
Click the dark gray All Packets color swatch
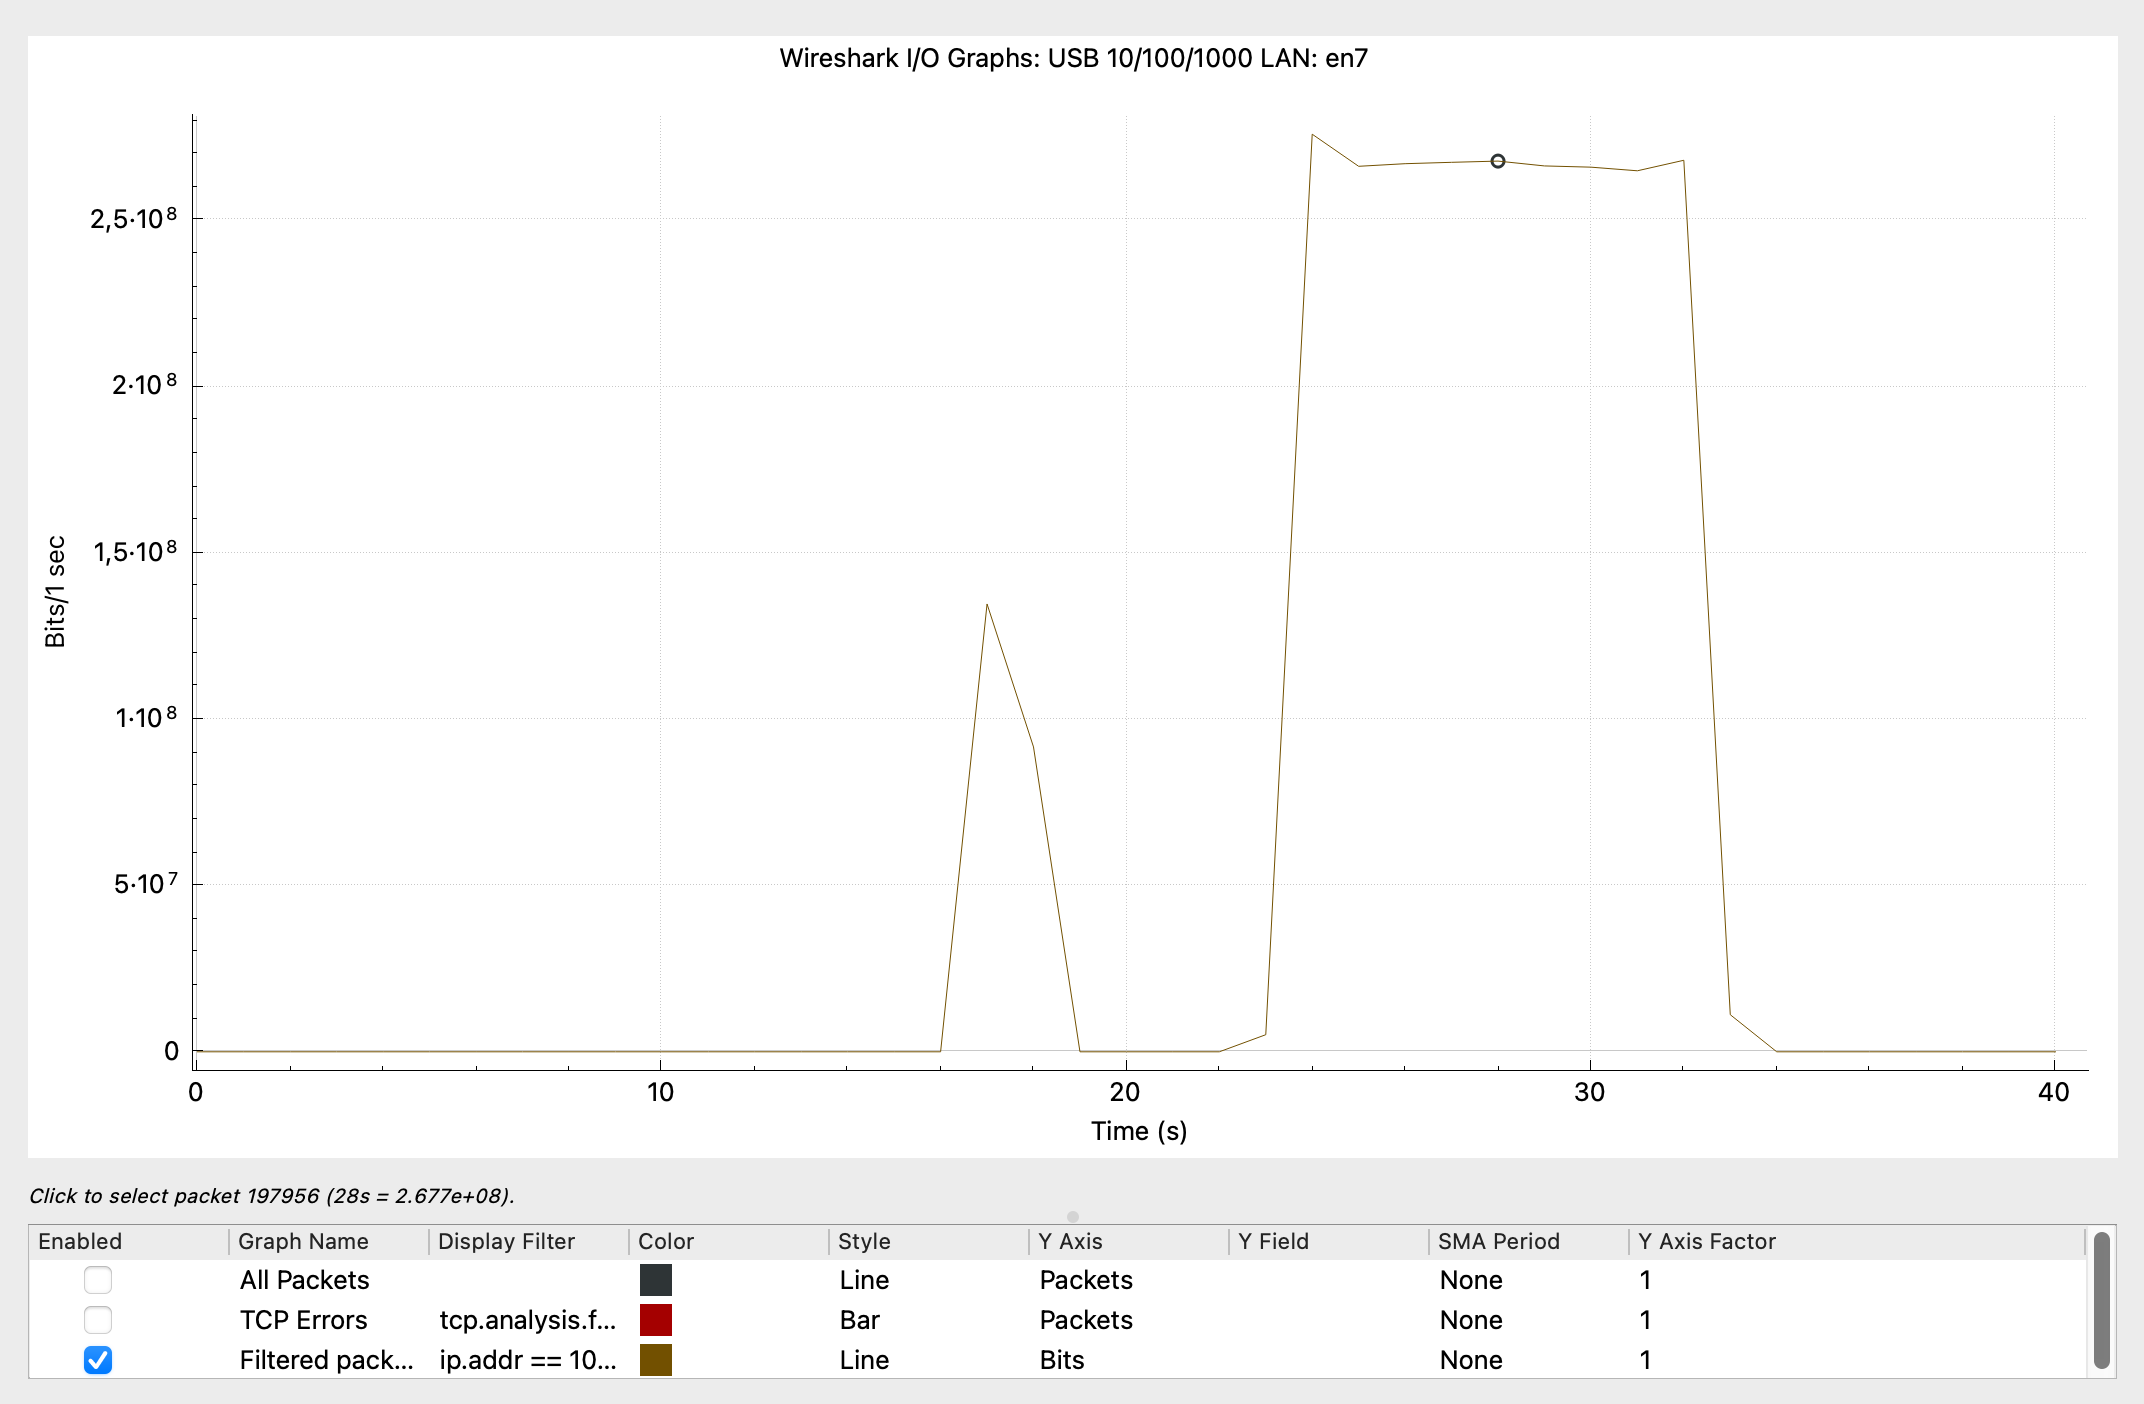click(656, 1280)
